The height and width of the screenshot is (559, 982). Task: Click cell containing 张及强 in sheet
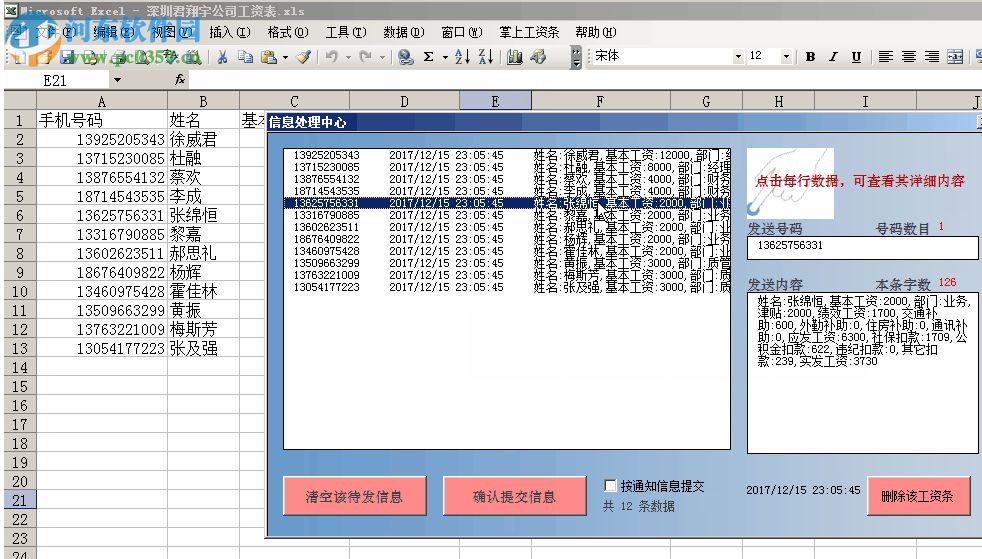pos(204,348)
